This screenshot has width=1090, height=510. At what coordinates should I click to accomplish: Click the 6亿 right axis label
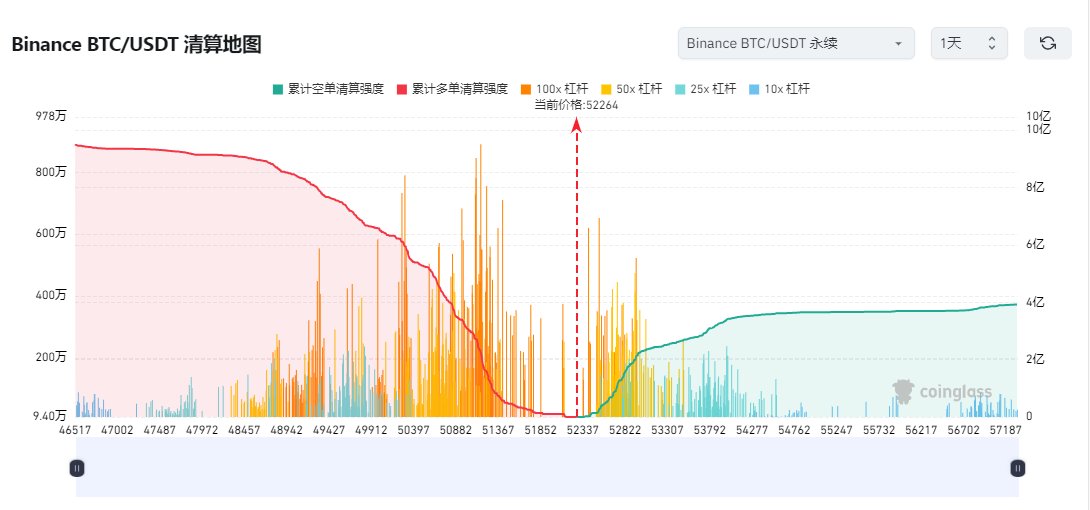(1034, 245)
